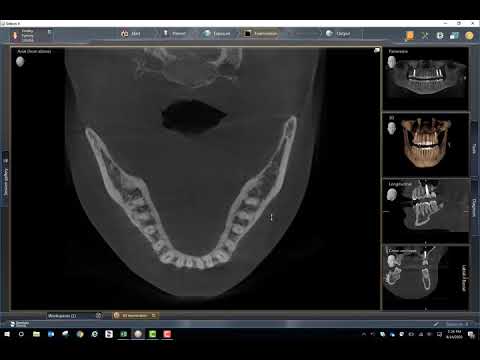Screen dimensions: 480x360
Task: Click the patient avatar icon at top left
Action: click(15, 35)
